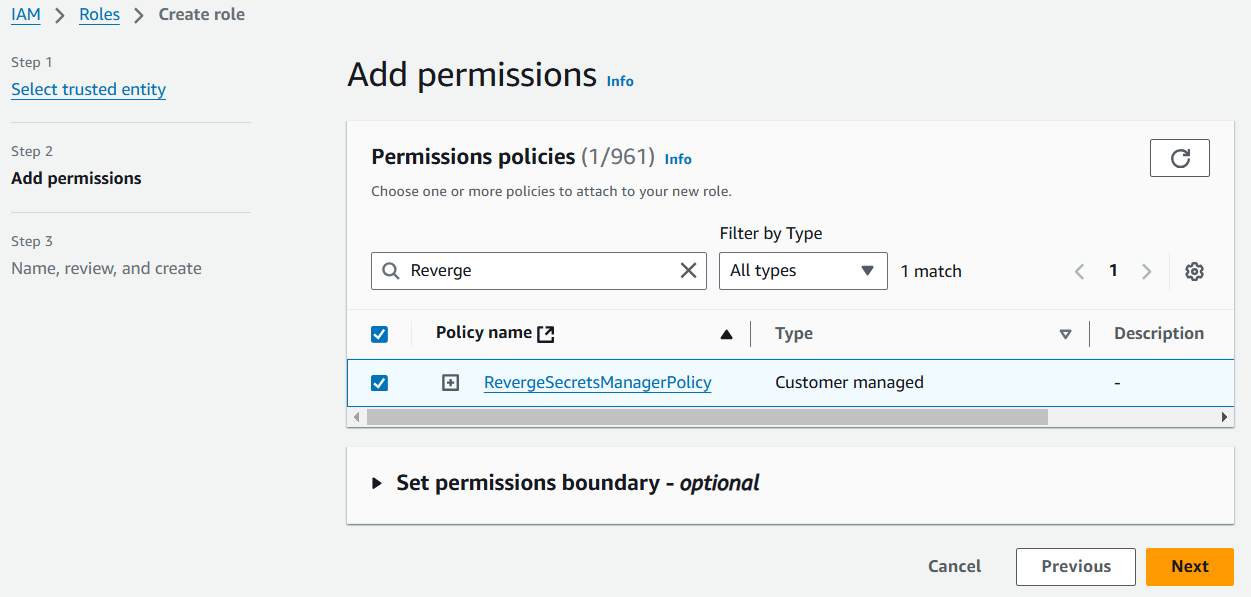Uncheck the RevergeSecretsManagerPolicy checkbox
The image size is (1251, 597).
pyautogui.click(x=379, y=383)
